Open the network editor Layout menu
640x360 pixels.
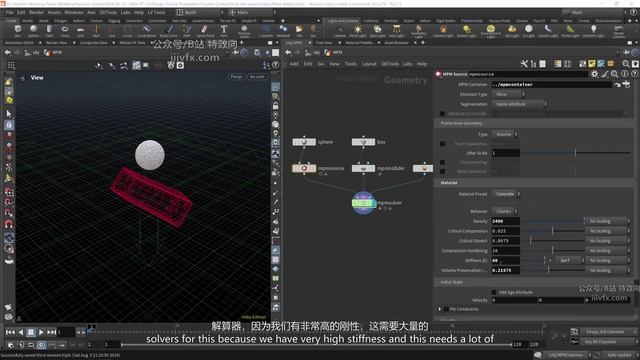click(x=369, y=64)
